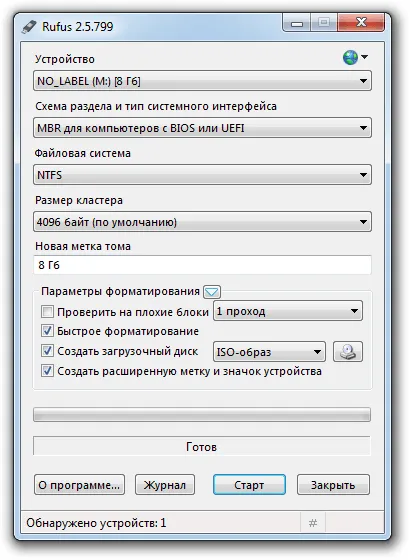Open the boot type dropdown ISO-образ

pos(269,352)
